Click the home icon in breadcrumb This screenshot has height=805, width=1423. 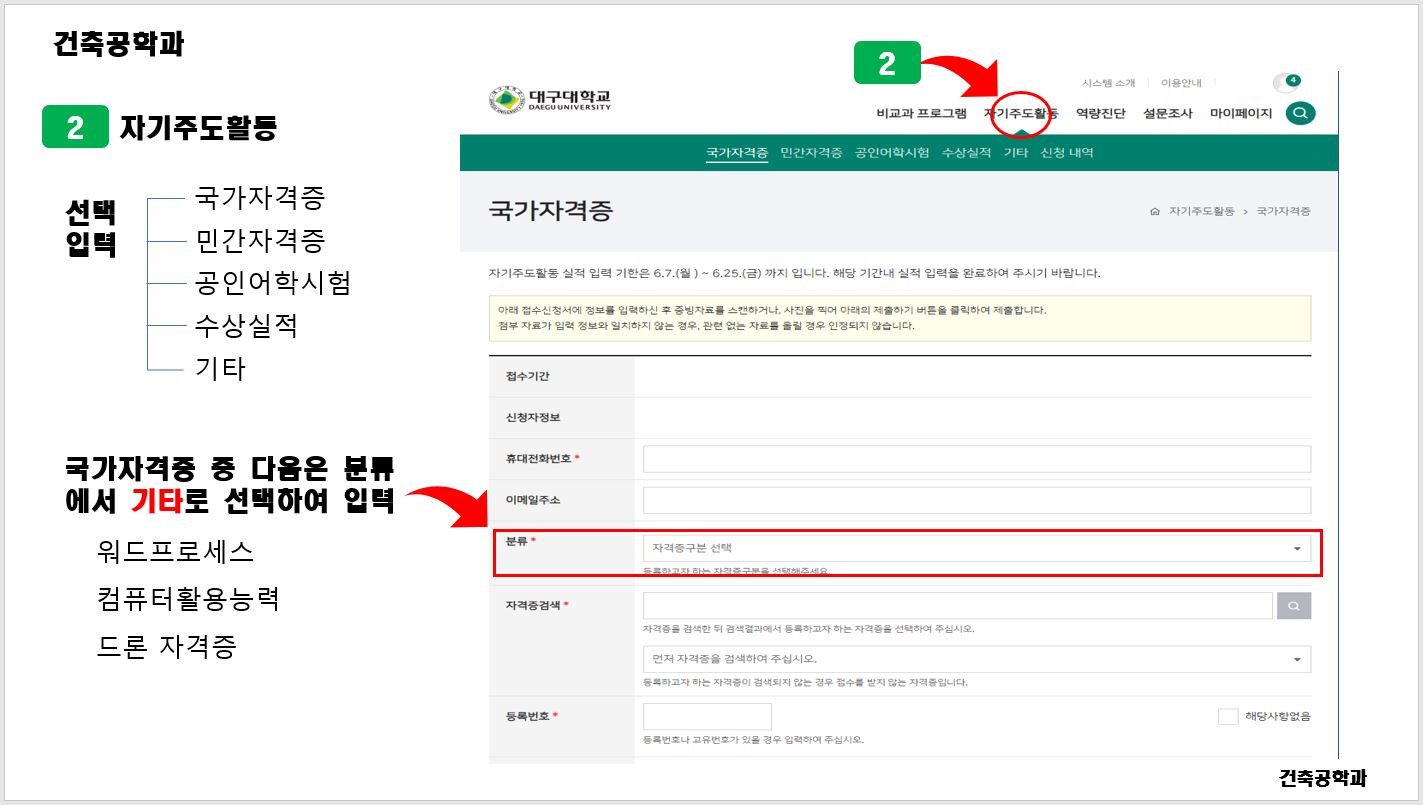[1155, 212]
